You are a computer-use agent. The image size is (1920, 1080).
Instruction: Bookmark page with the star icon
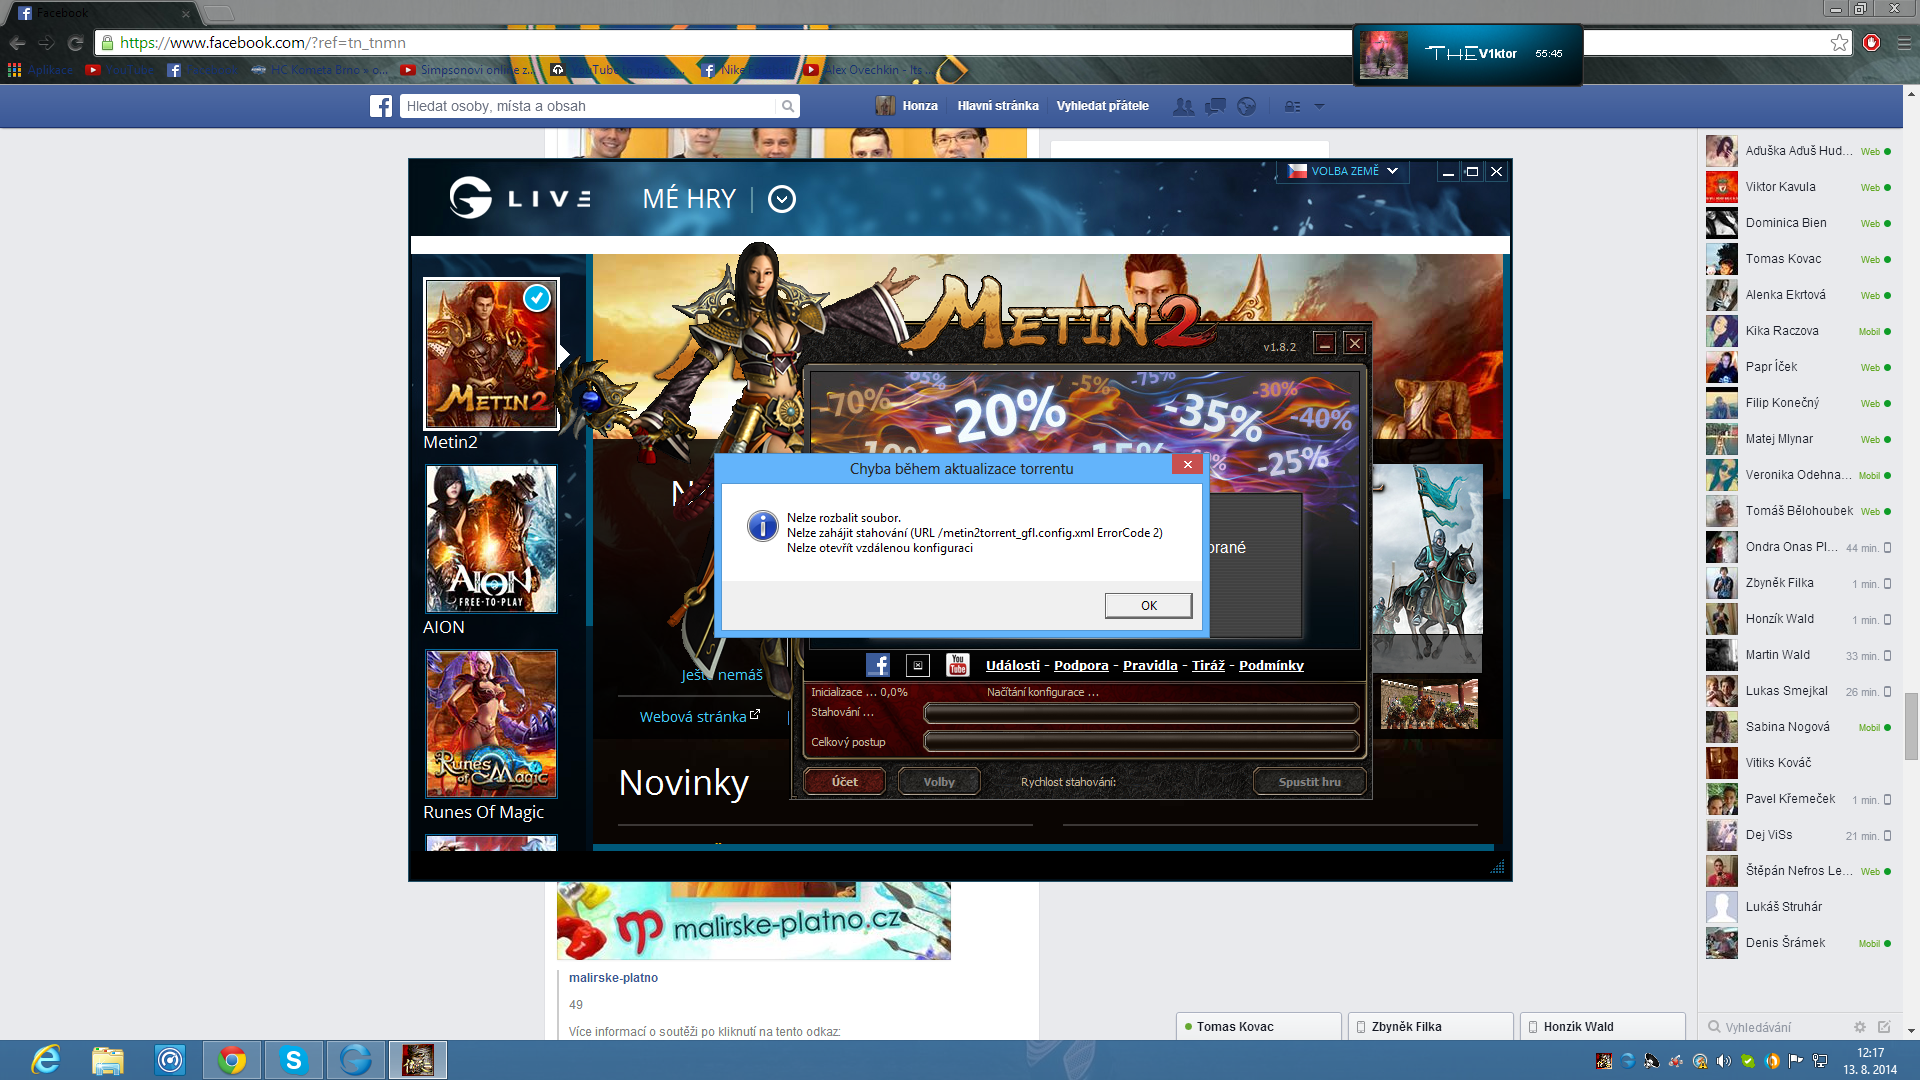pos(1839,42)
